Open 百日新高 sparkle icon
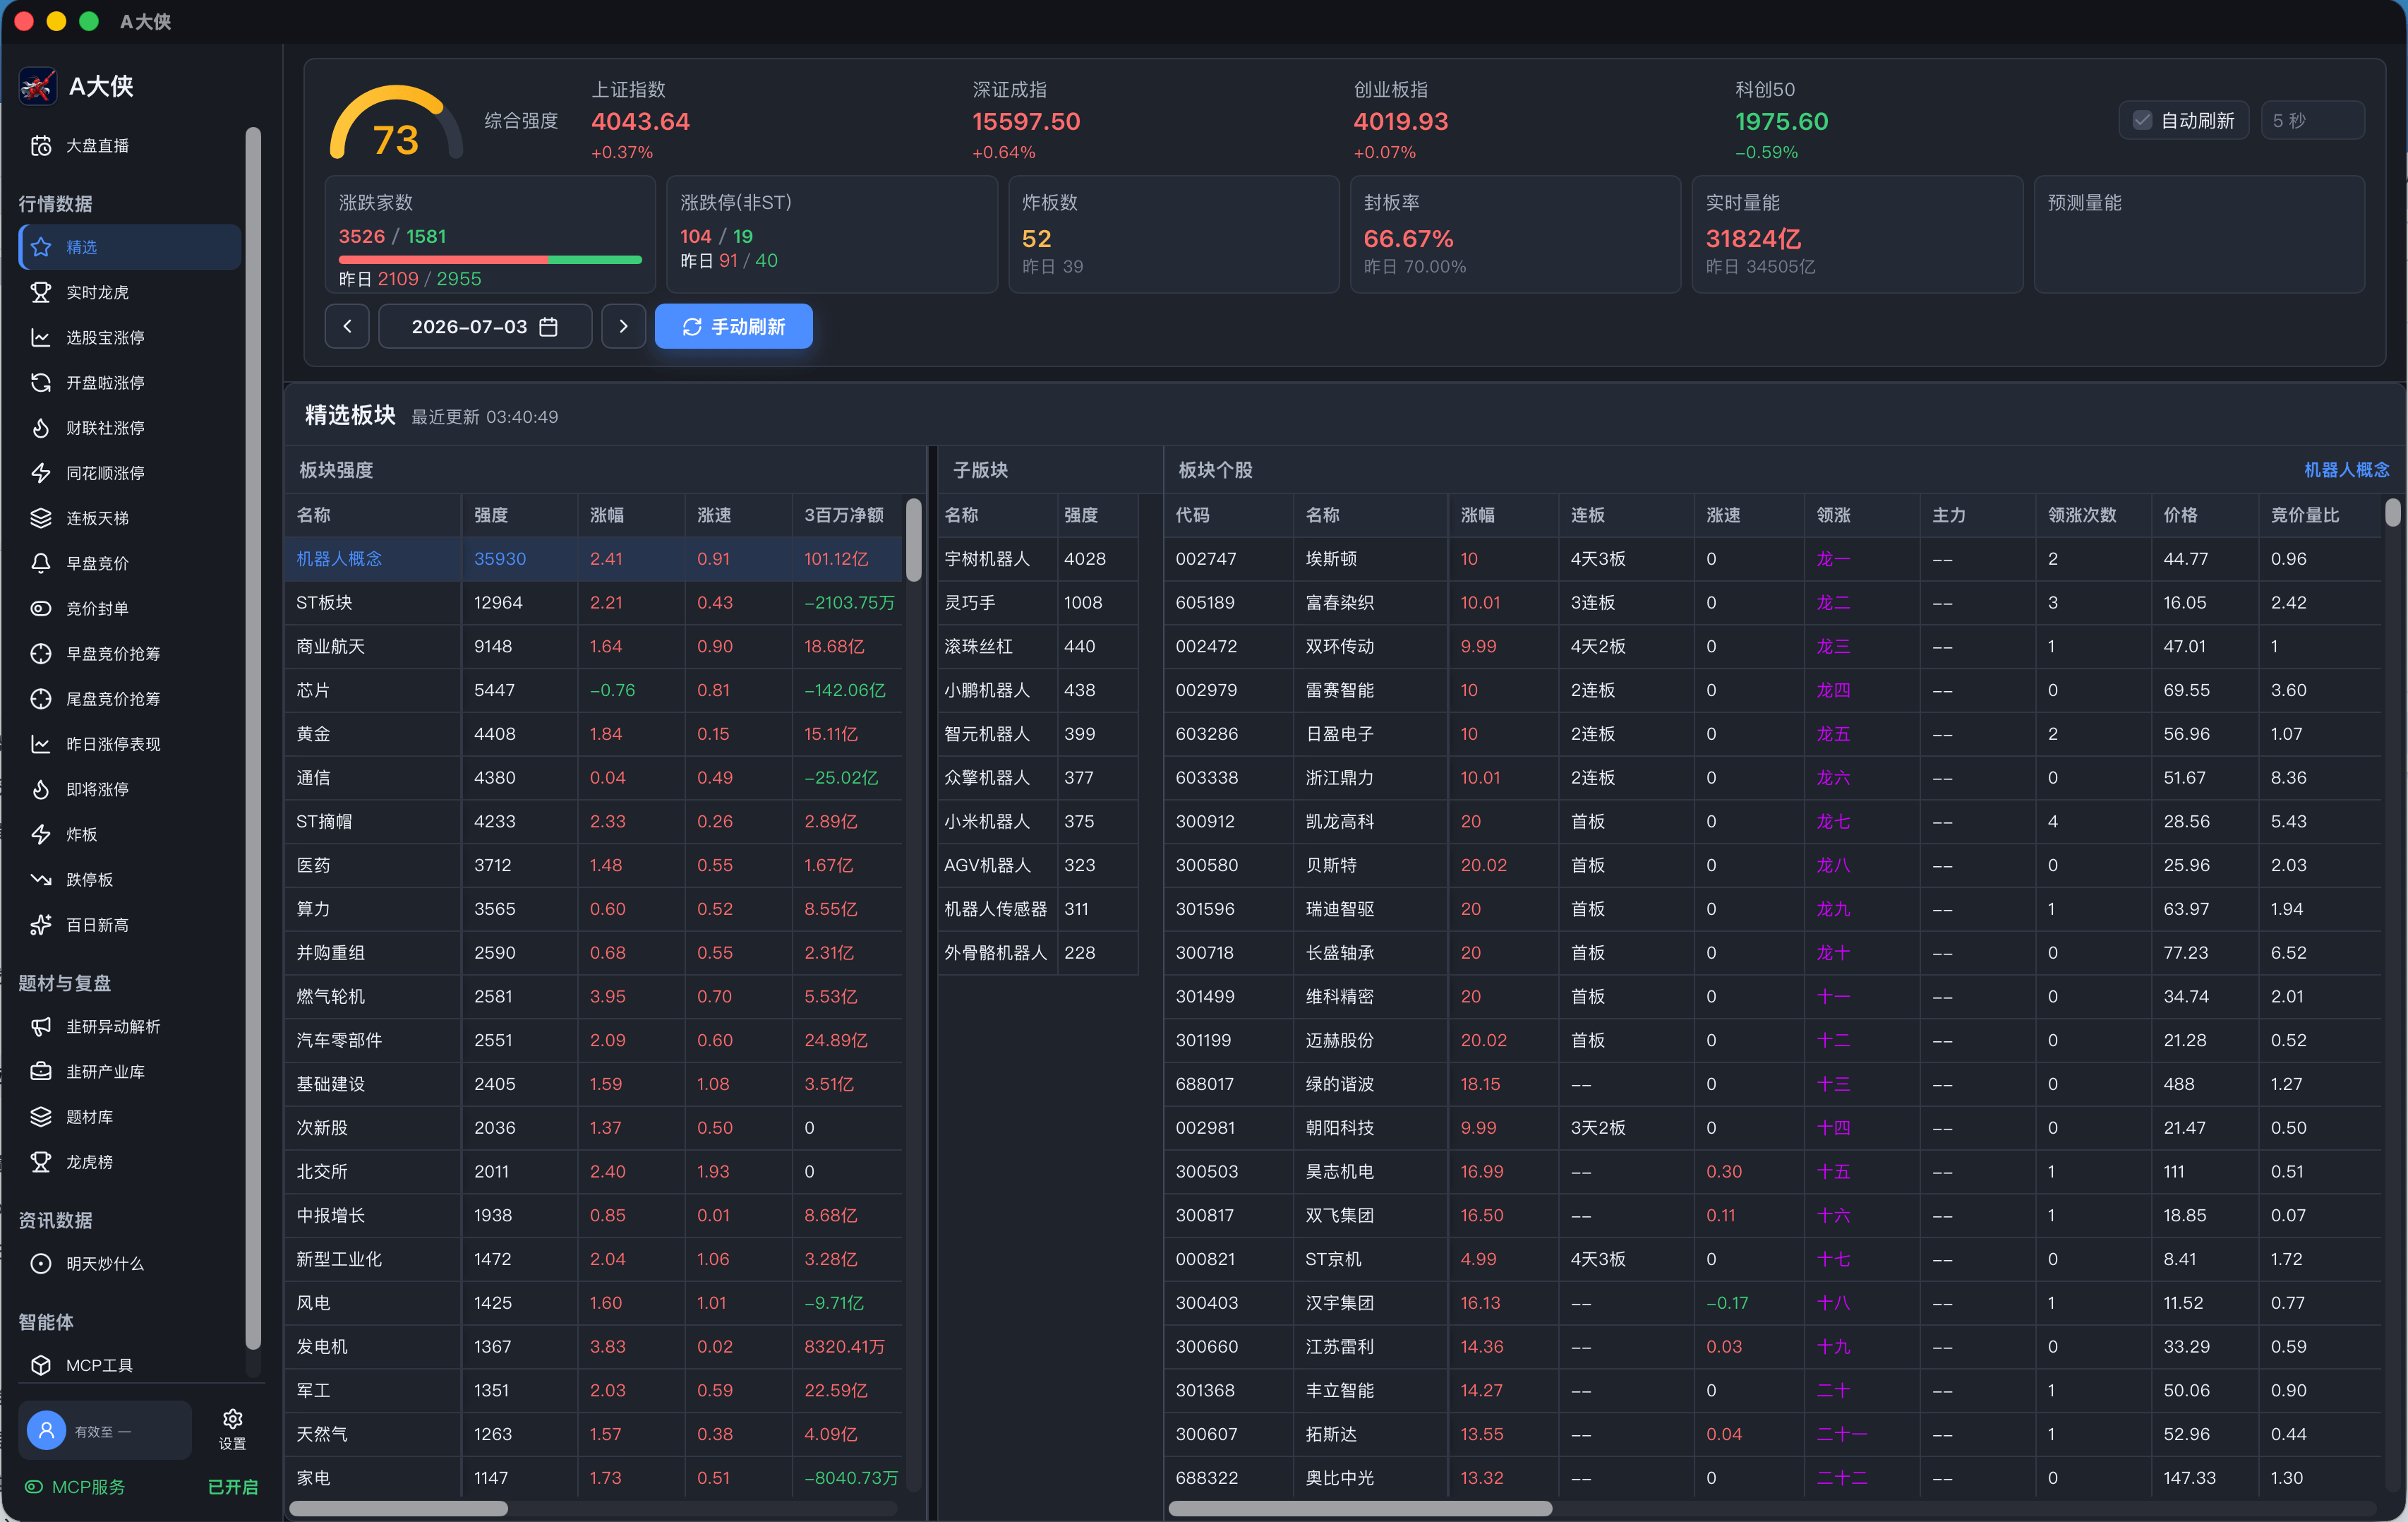The width and height of the screenshot is (2408, 1522). [41, 925]
